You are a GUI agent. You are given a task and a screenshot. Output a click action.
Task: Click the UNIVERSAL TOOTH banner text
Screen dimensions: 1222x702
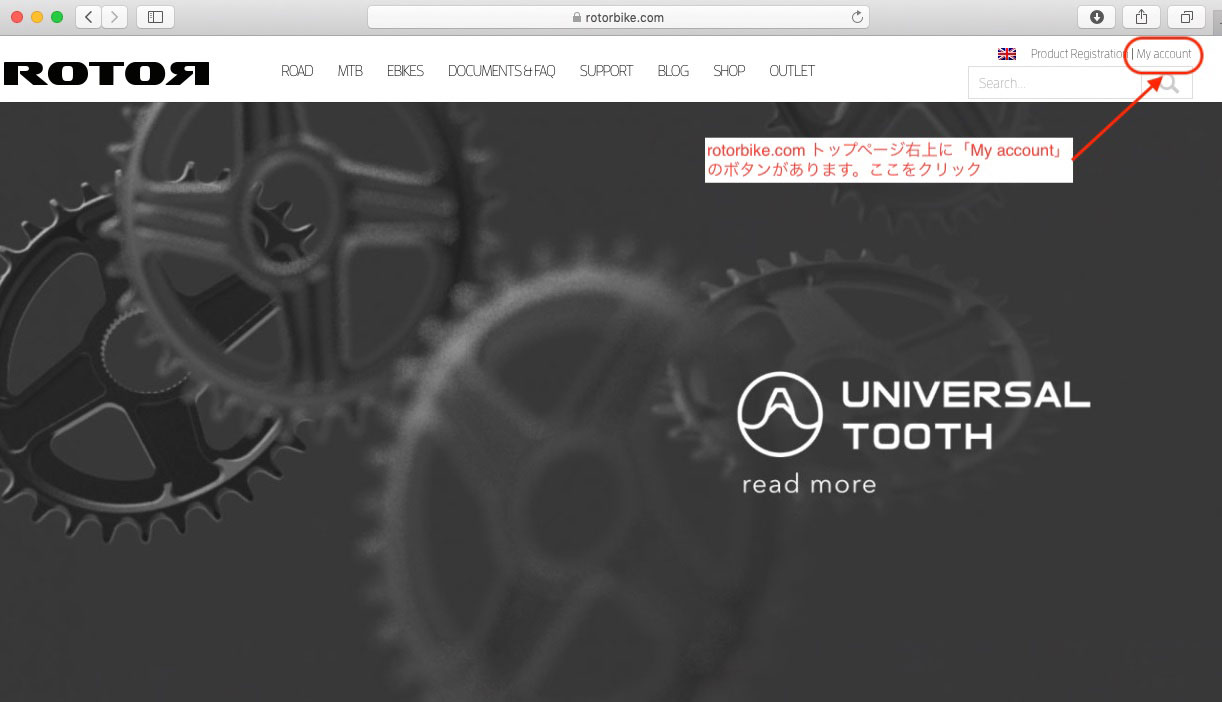point(965,415)
